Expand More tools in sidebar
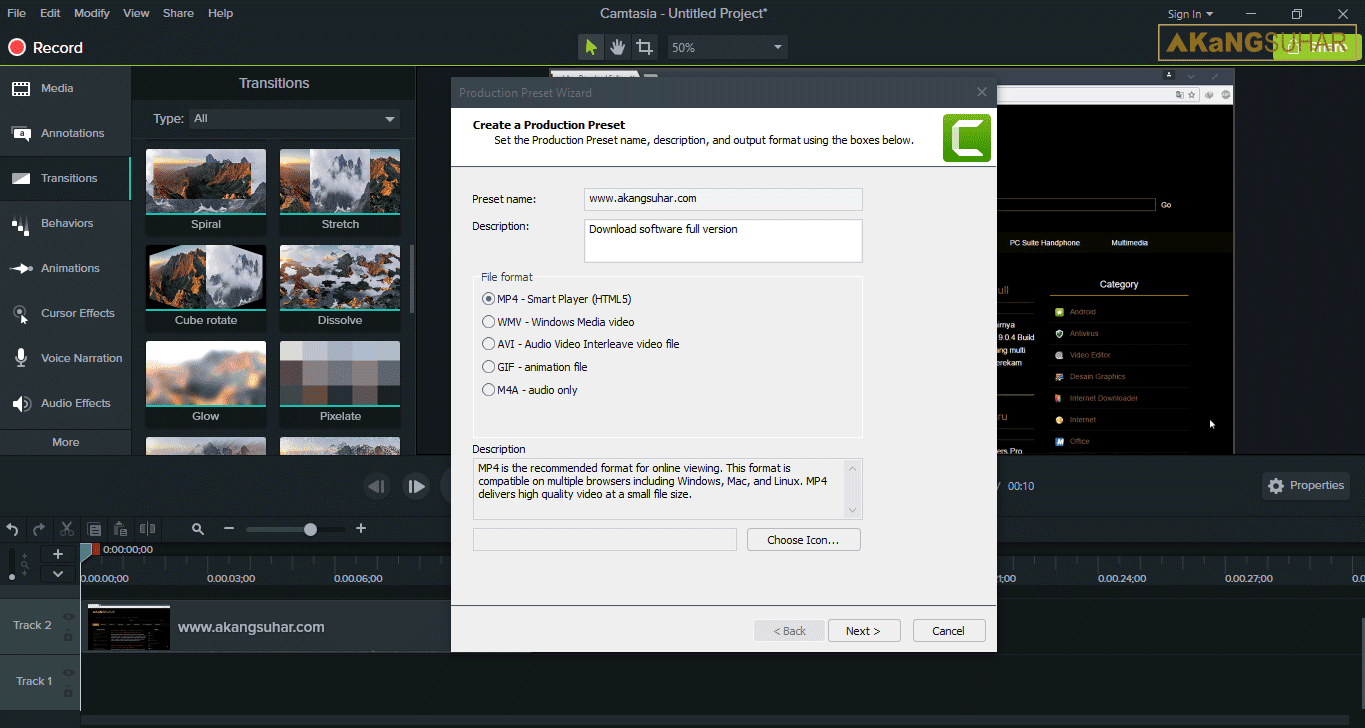Image resolution: width=1365 pixels, height=728 pixels. point(65,442)
